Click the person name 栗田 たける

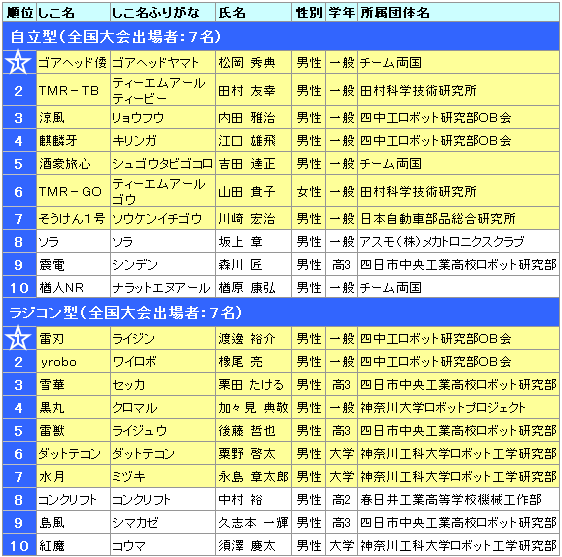251,385
